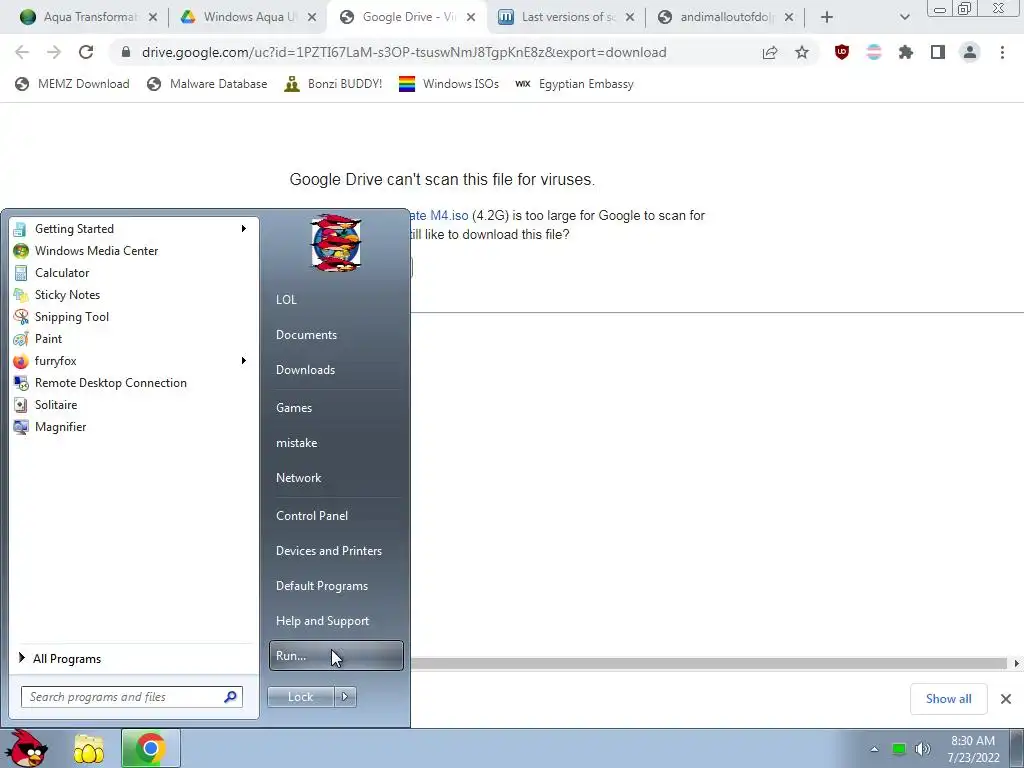Open Games from the Start menu
Screen dimensions: 1024x768
click(294, 408)
